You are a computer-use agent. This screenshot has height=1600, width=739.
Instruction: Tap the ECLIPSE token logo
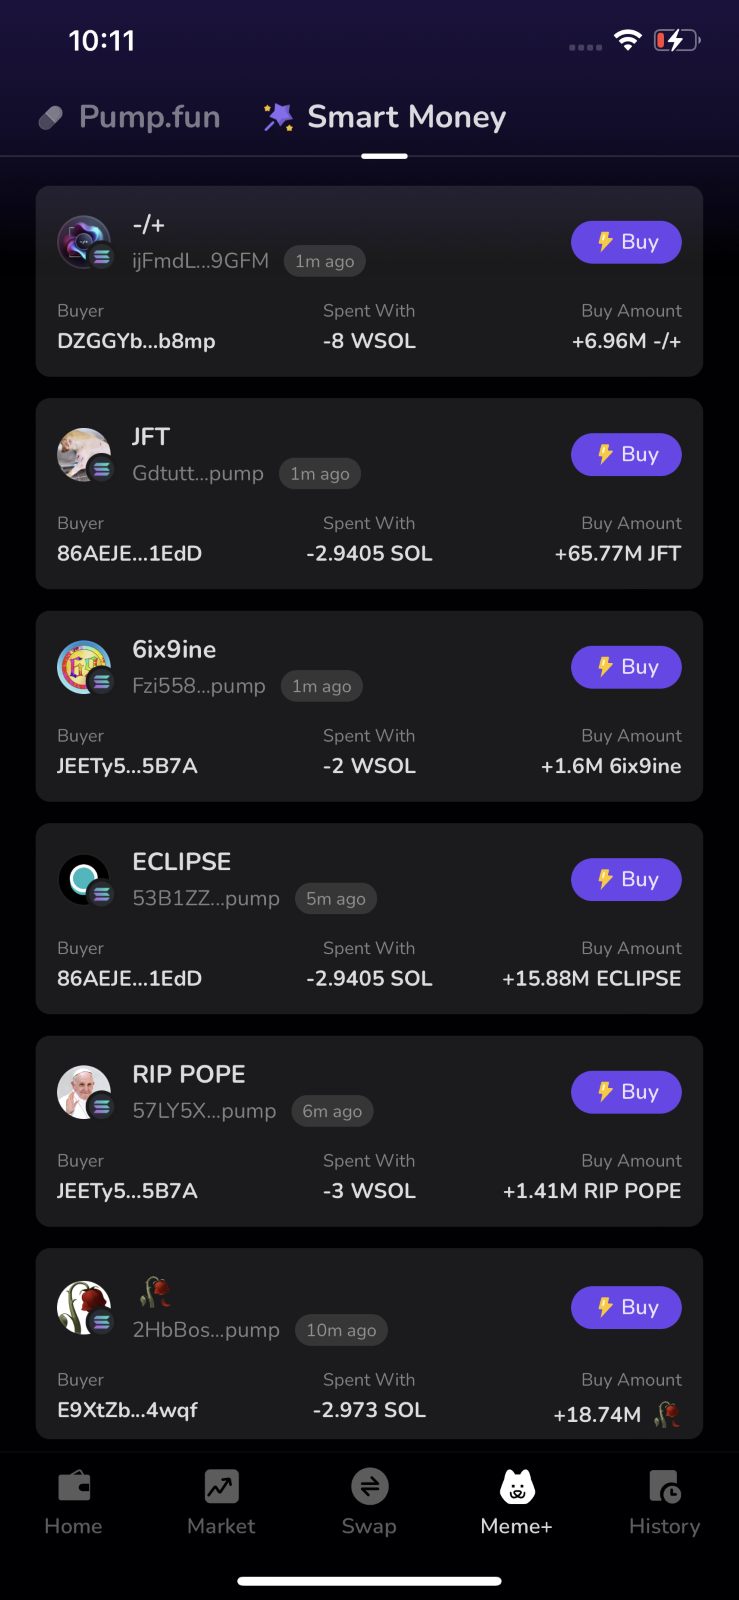tap(84, 880)
